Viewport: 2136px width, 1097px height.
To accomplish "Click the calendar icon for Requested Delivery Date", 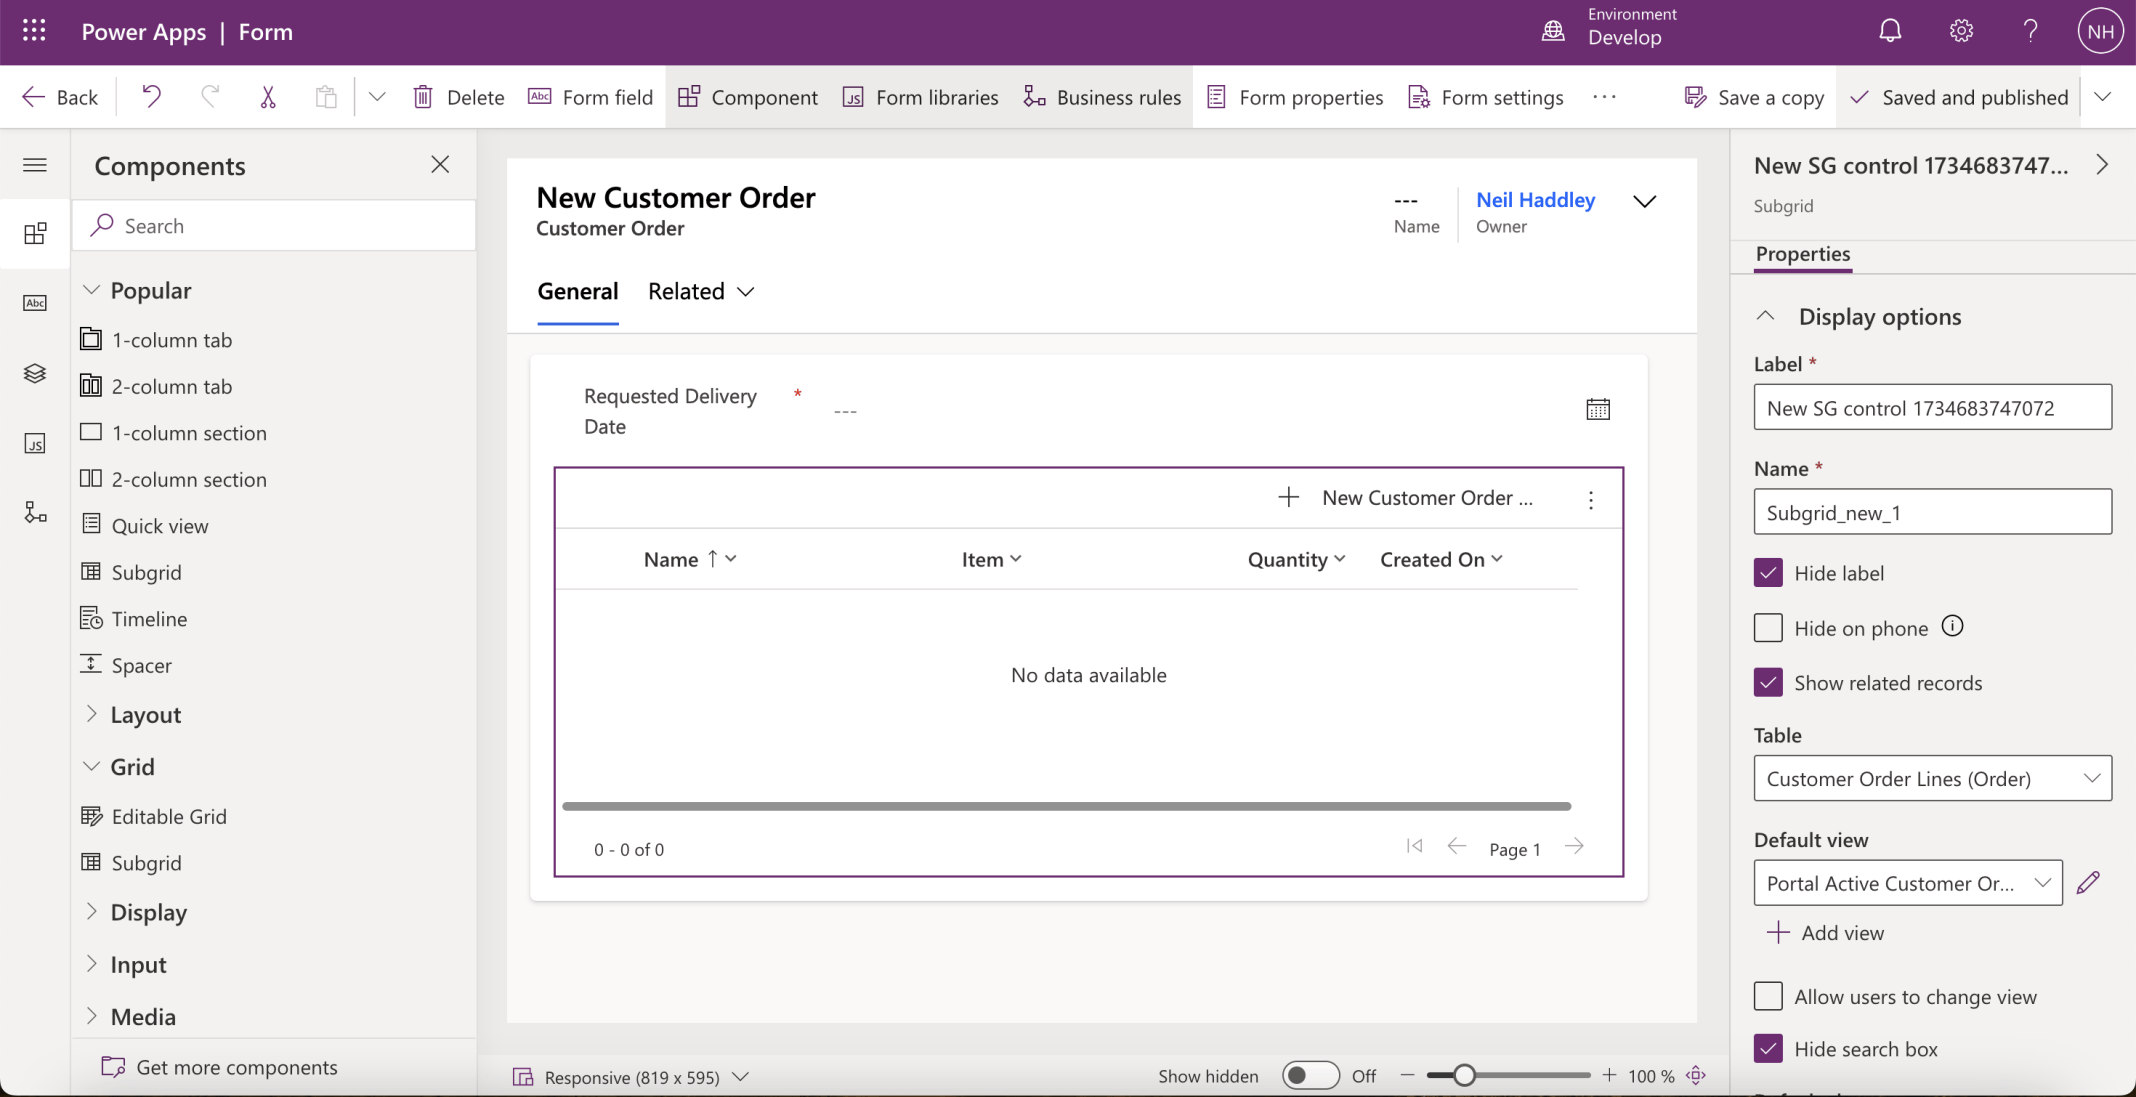I will point(1597,409).
